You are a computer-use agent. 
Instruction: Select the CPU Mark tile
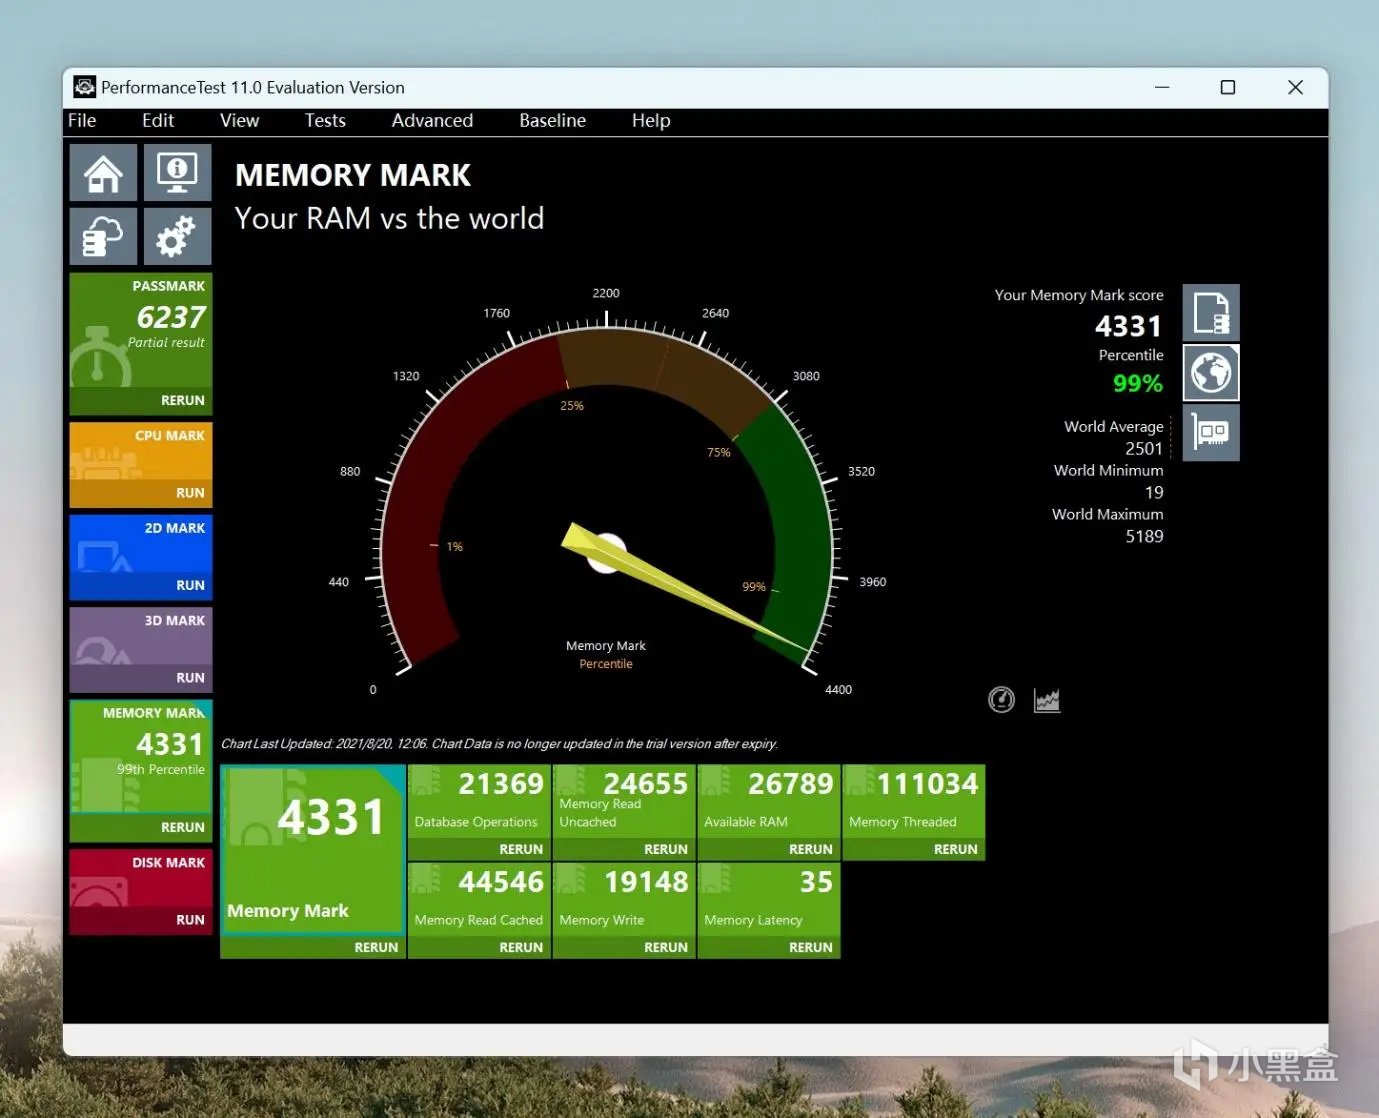tap(141, 451)
